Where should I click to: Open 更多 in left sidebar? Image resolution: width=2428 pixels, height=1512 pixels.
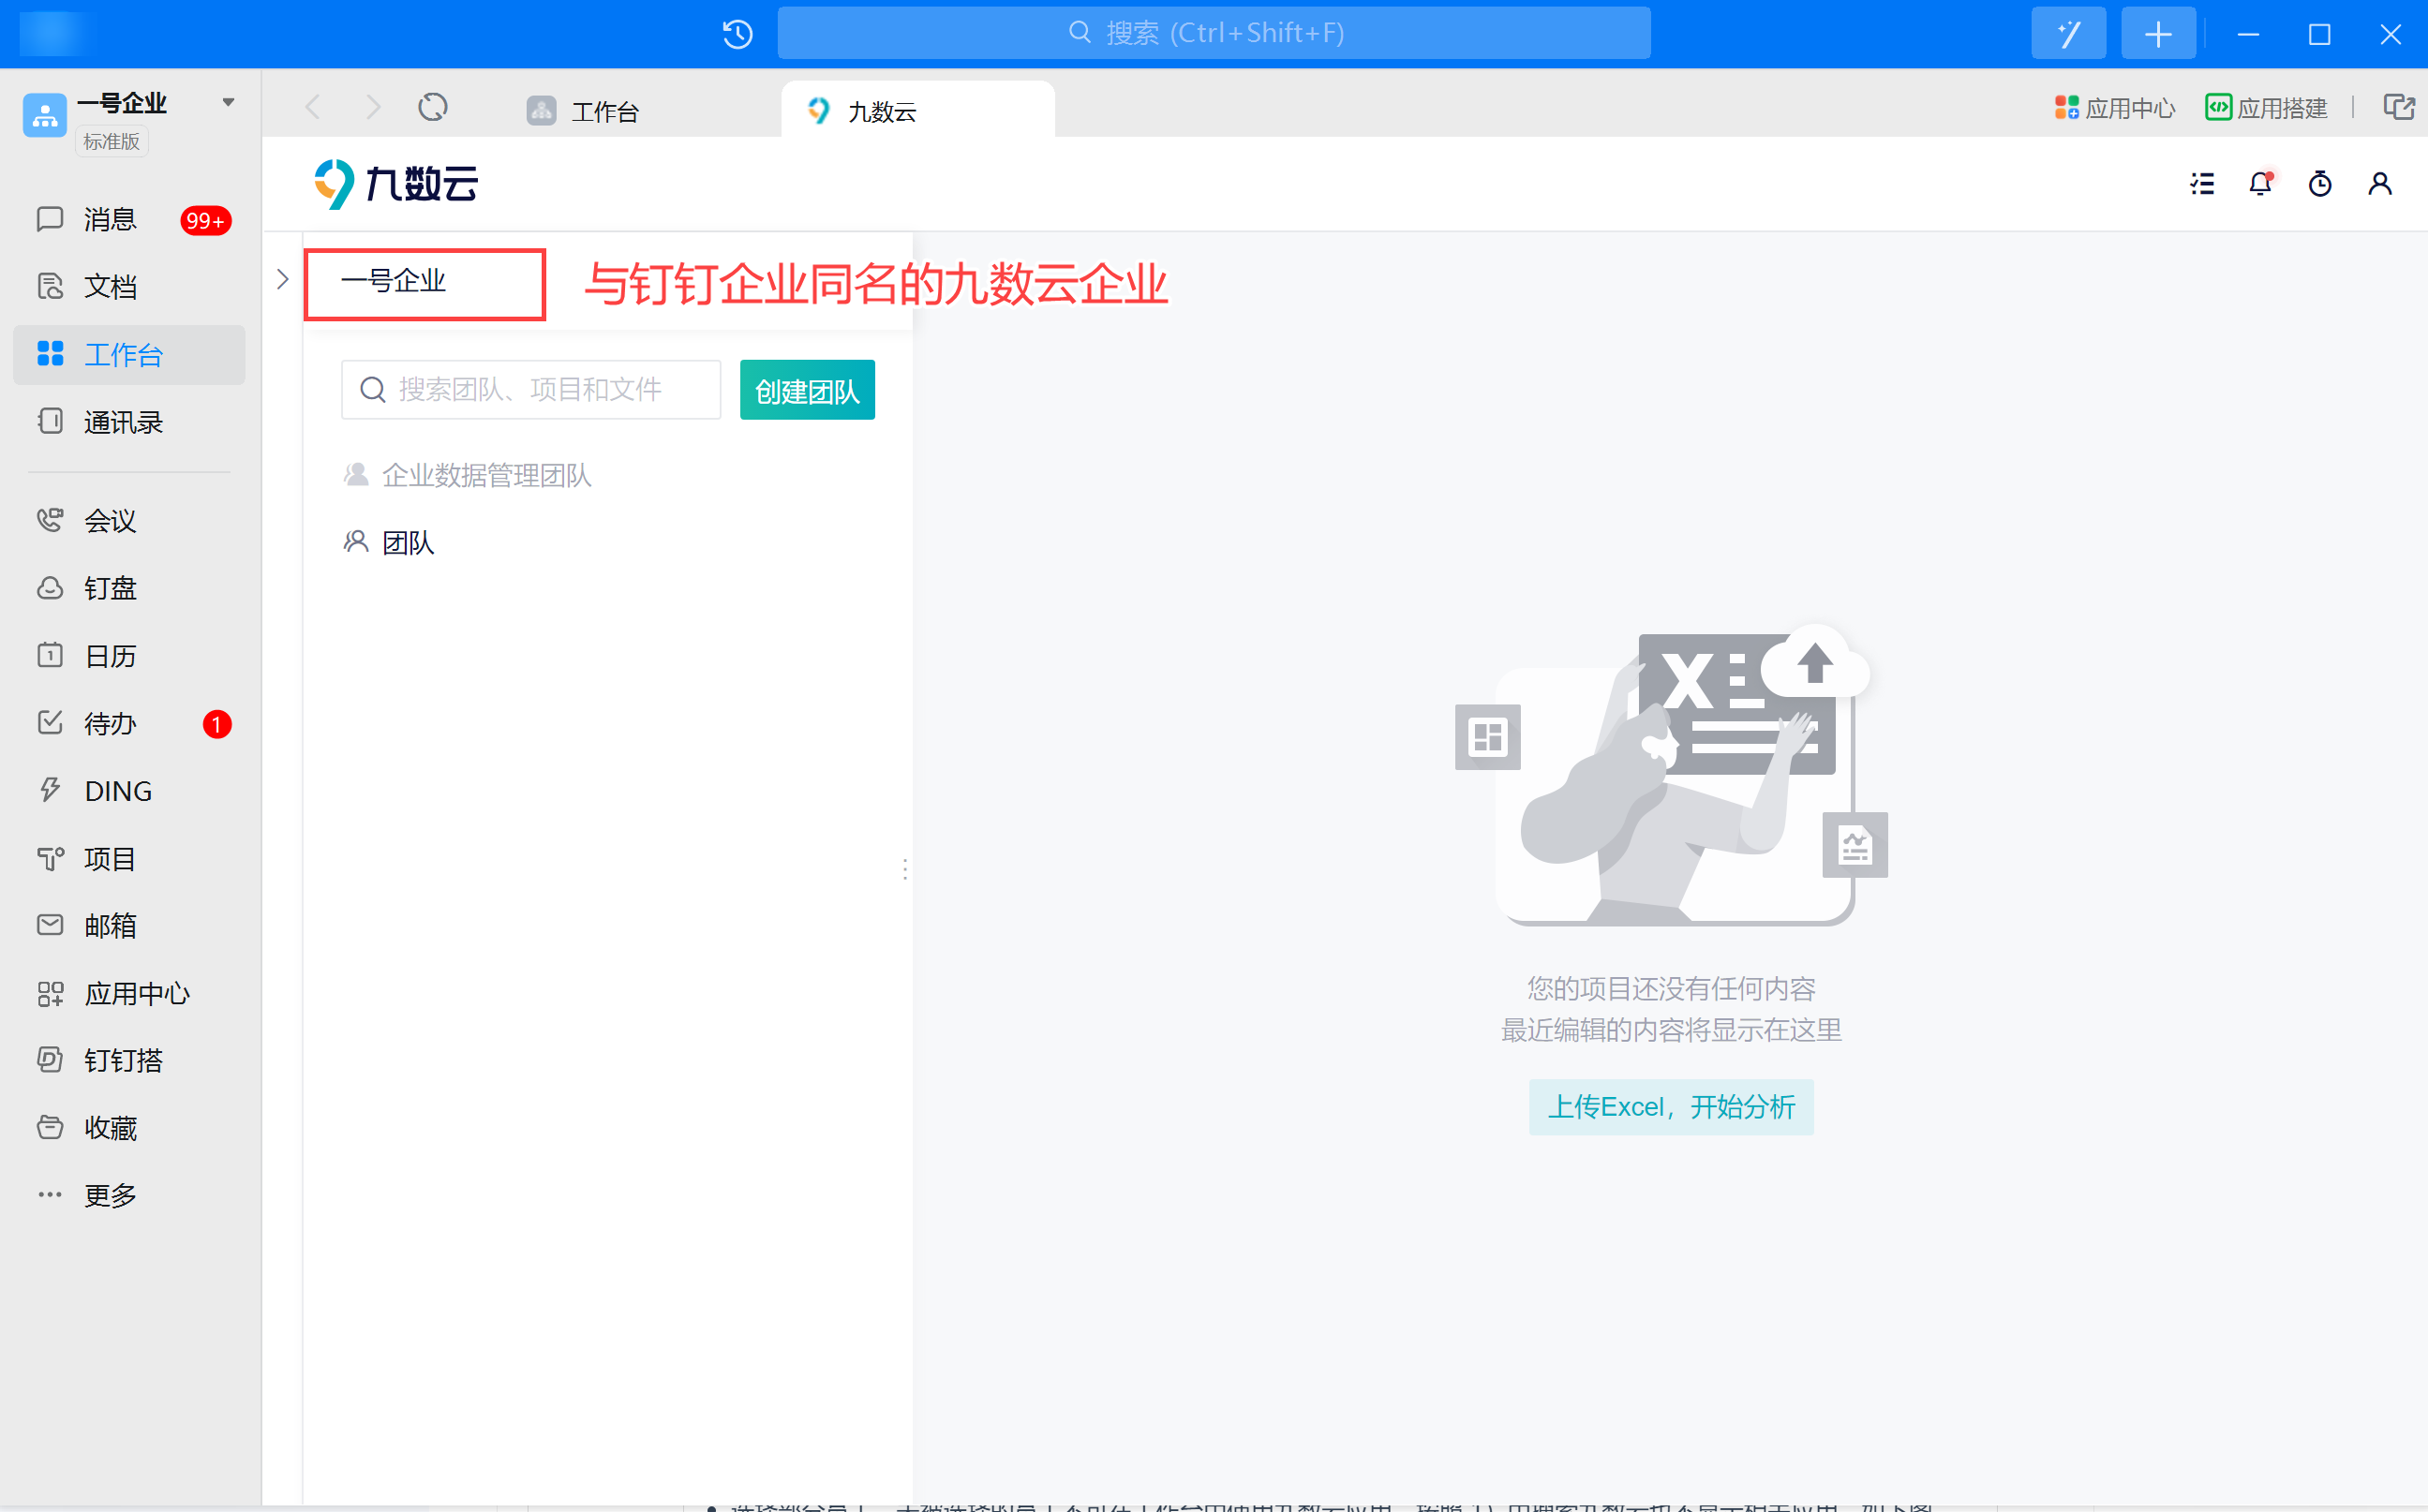[x=110, y=1195]
